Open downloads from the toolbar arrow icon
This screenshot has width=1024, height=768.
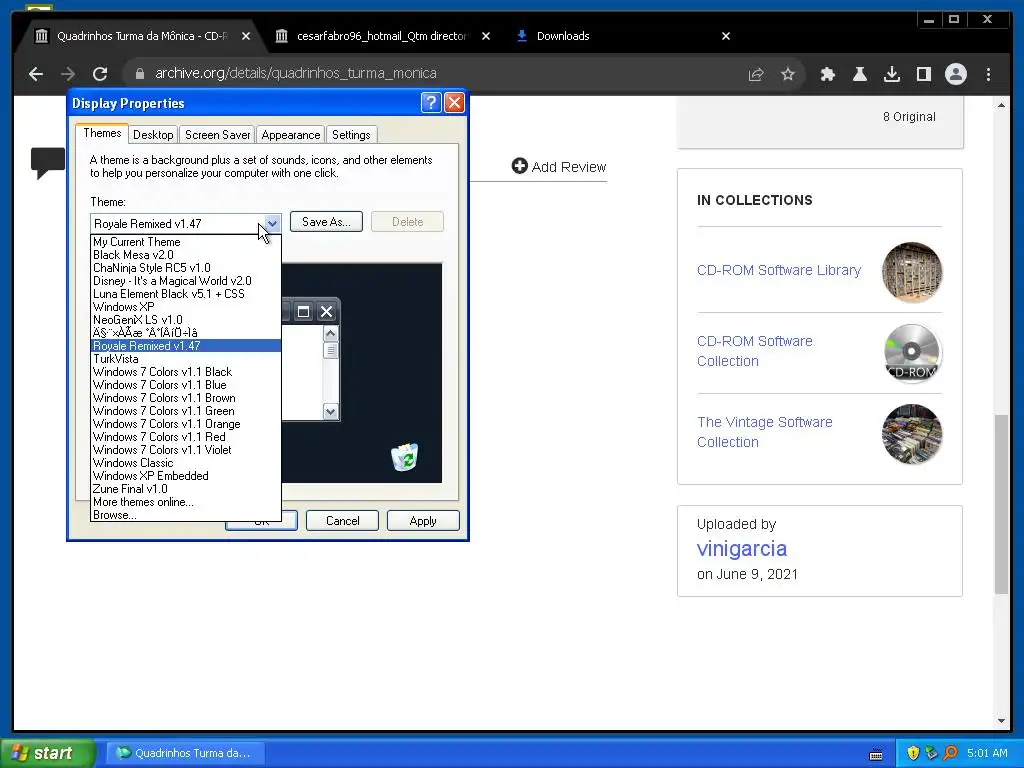point(891,74)
